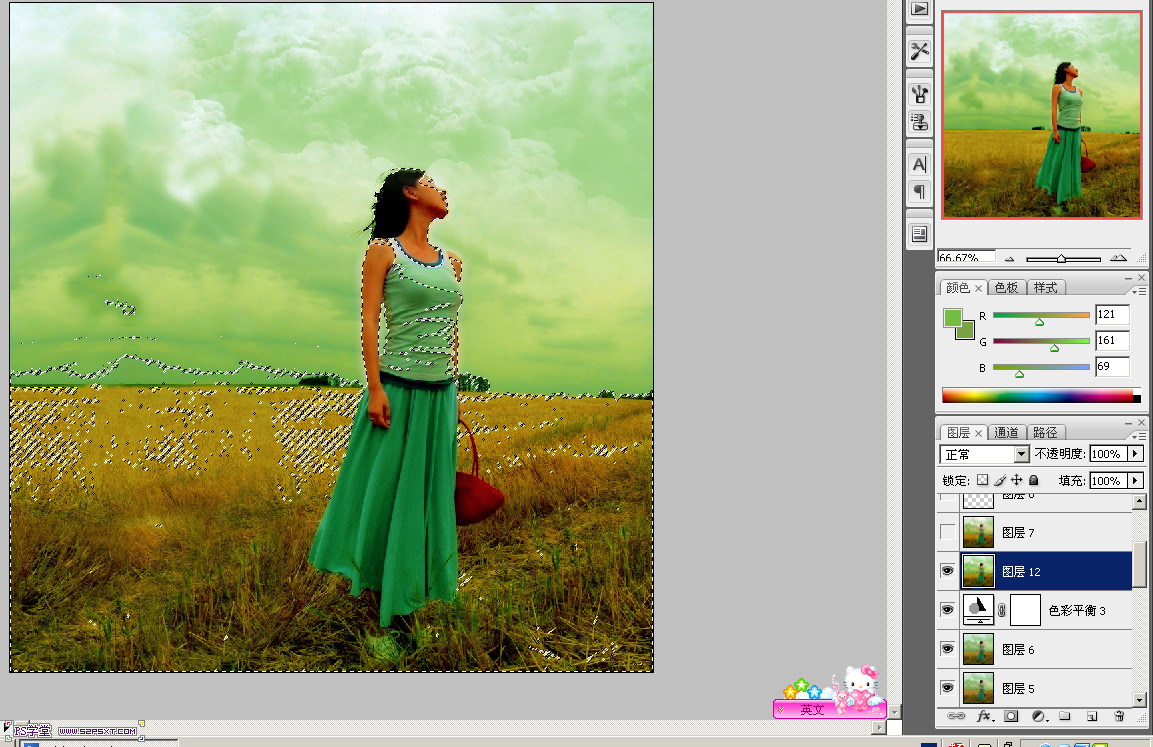Click the foreground color swatch
This screenshot has height=747, width=1153.
pos(952,318)
